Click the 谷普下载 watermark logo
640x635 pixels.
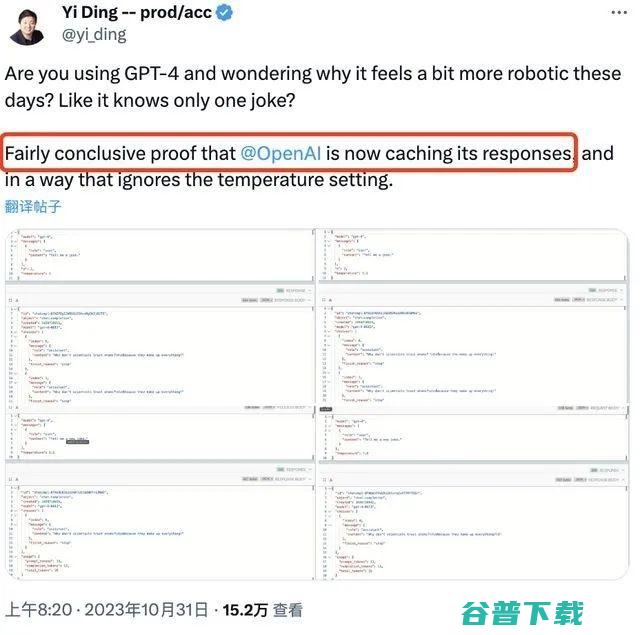(522, 613)
